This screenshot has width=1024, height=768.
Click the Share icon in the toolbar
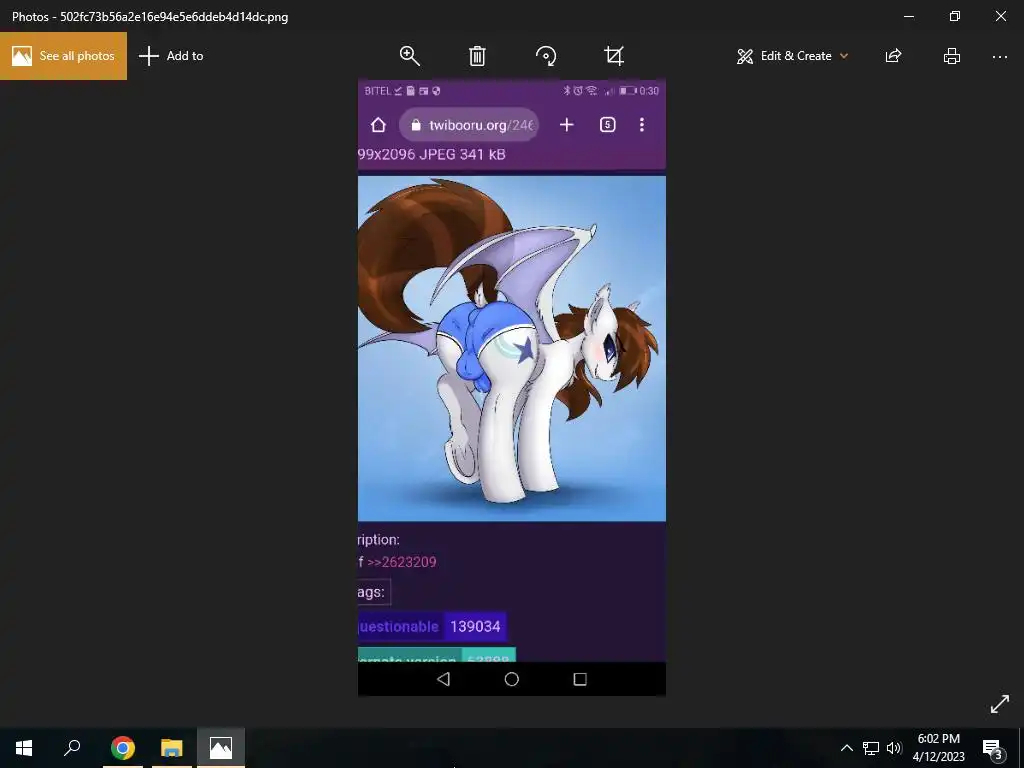(893, 56)
